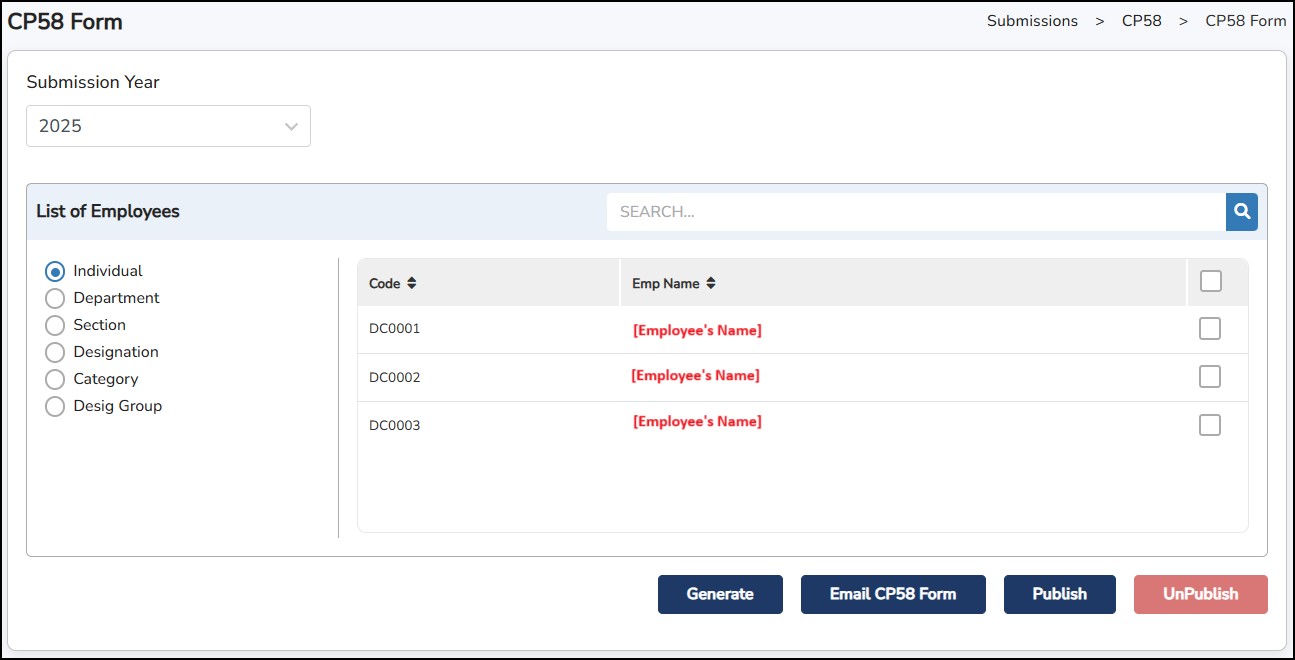Image resolution: width=1295 pixels, height=660 pixels.
Task: Select the Department radio option
Action: (x=55, y=298)
